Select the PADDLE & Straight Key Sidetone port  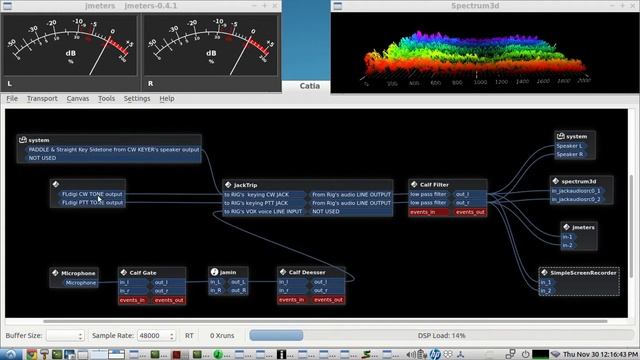113,149
